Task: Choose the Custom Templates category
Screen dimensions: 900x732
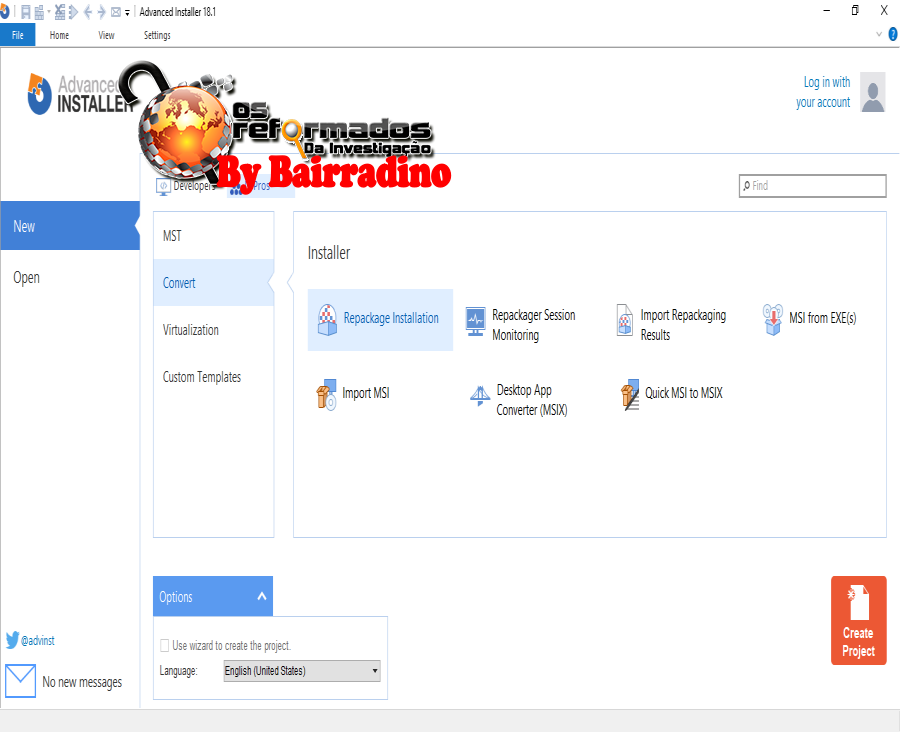Action: point(214,377)
